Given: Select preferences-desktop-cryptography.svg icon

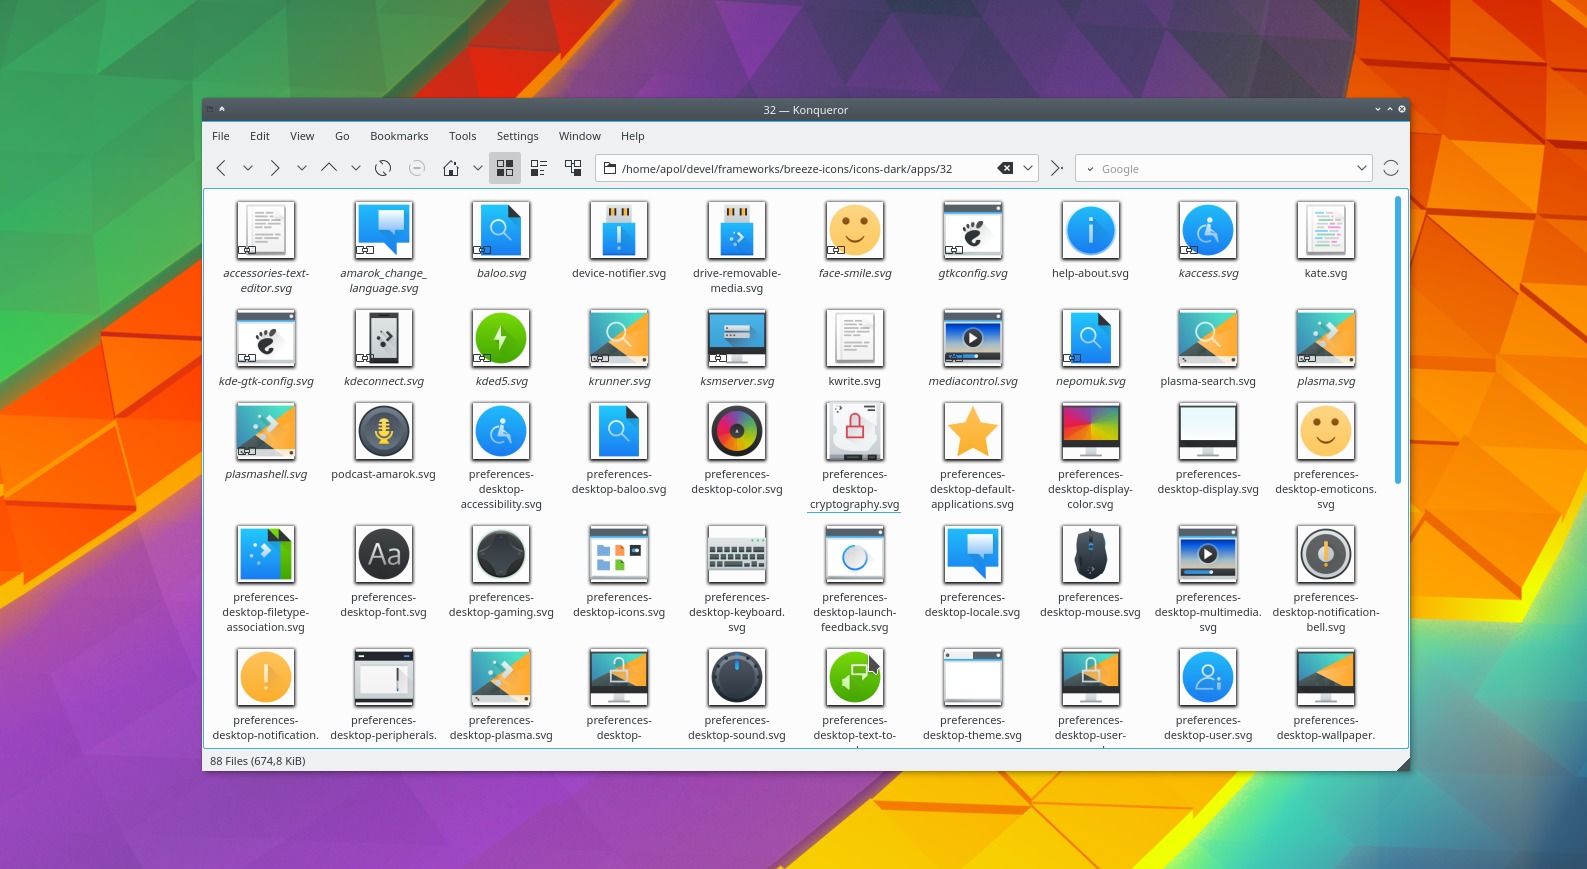Looking at the screenshot, I should 855,430.
